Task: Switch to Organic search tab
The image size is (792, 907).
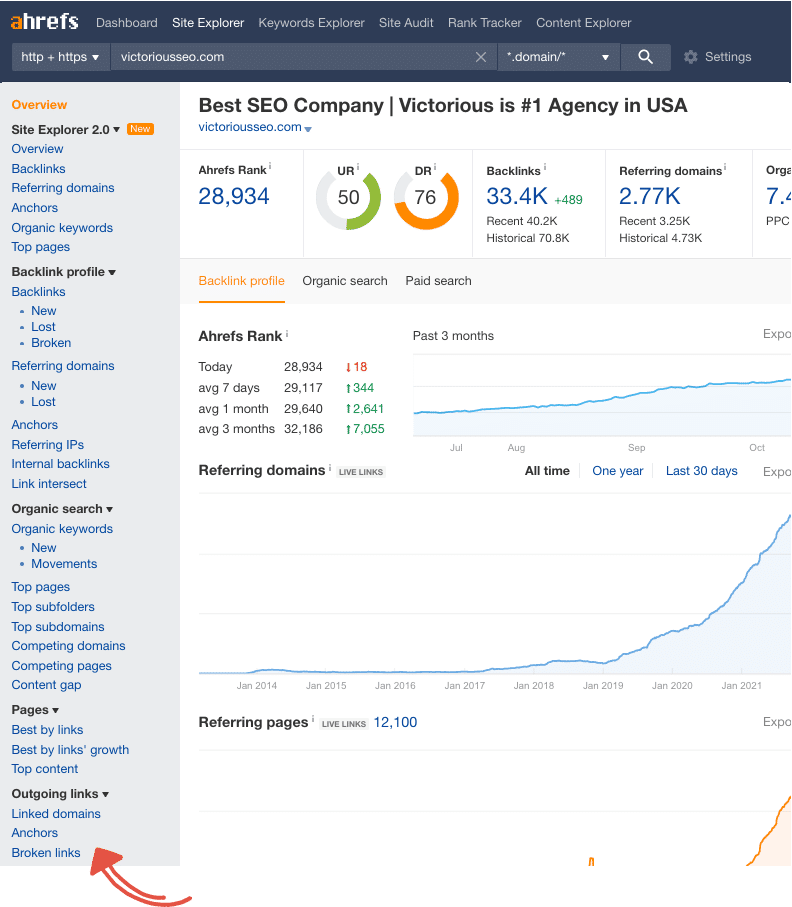Action: [345, 281]
